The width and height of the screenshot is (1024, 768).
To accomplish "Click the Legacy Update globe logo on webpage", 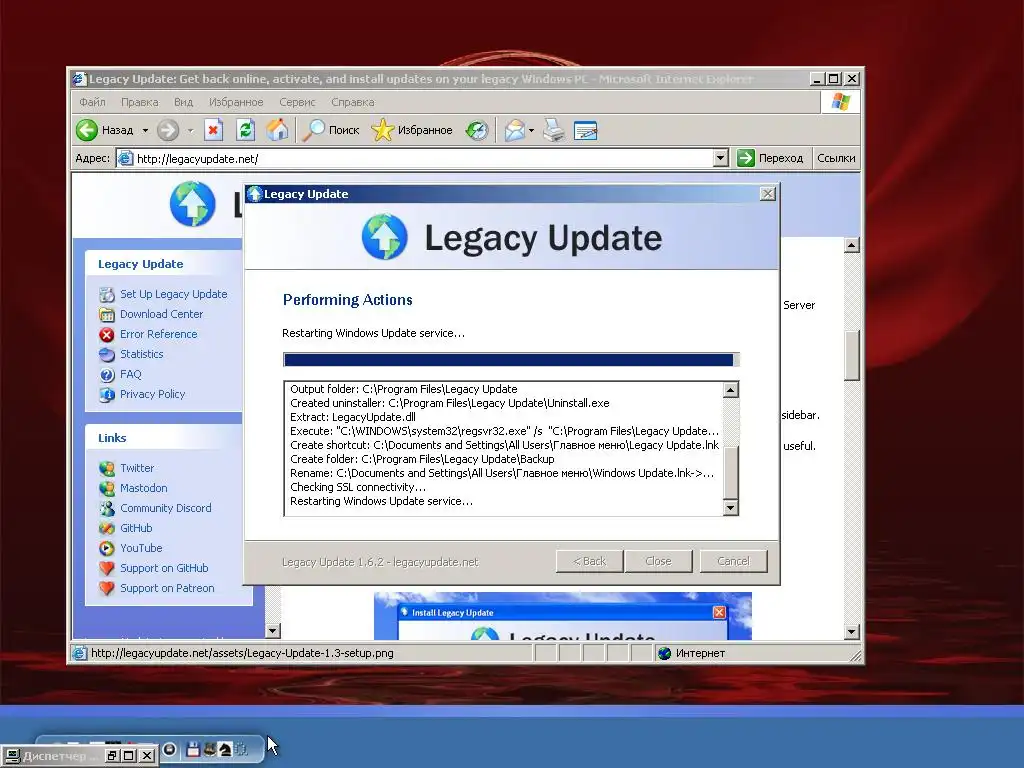I will (x=193, y=204).
